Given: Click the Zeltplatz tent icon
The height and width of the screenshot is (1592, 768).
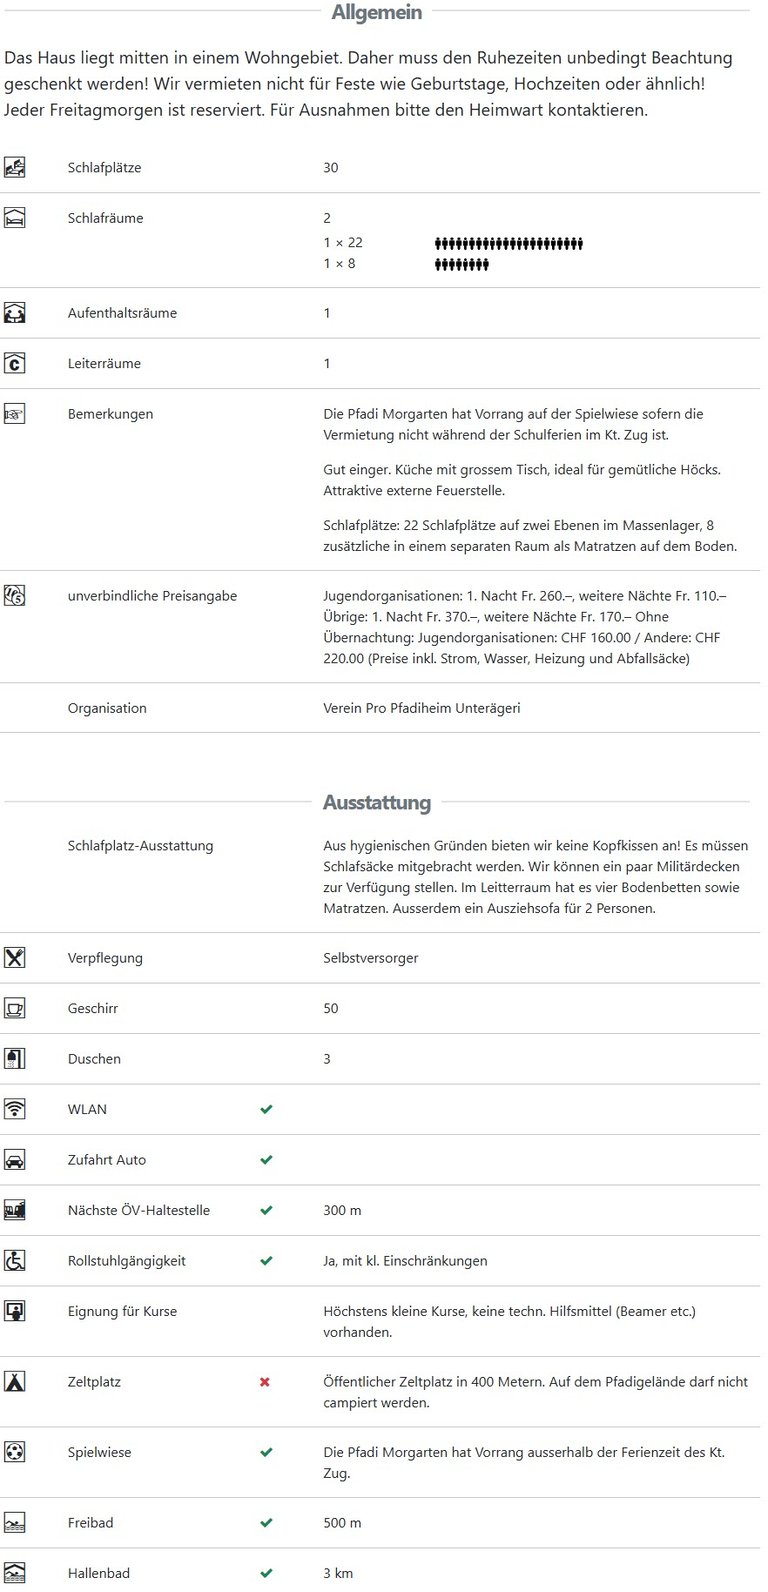Looking at the screenshot, I should pyautogui.click(x=15, y=1382).
